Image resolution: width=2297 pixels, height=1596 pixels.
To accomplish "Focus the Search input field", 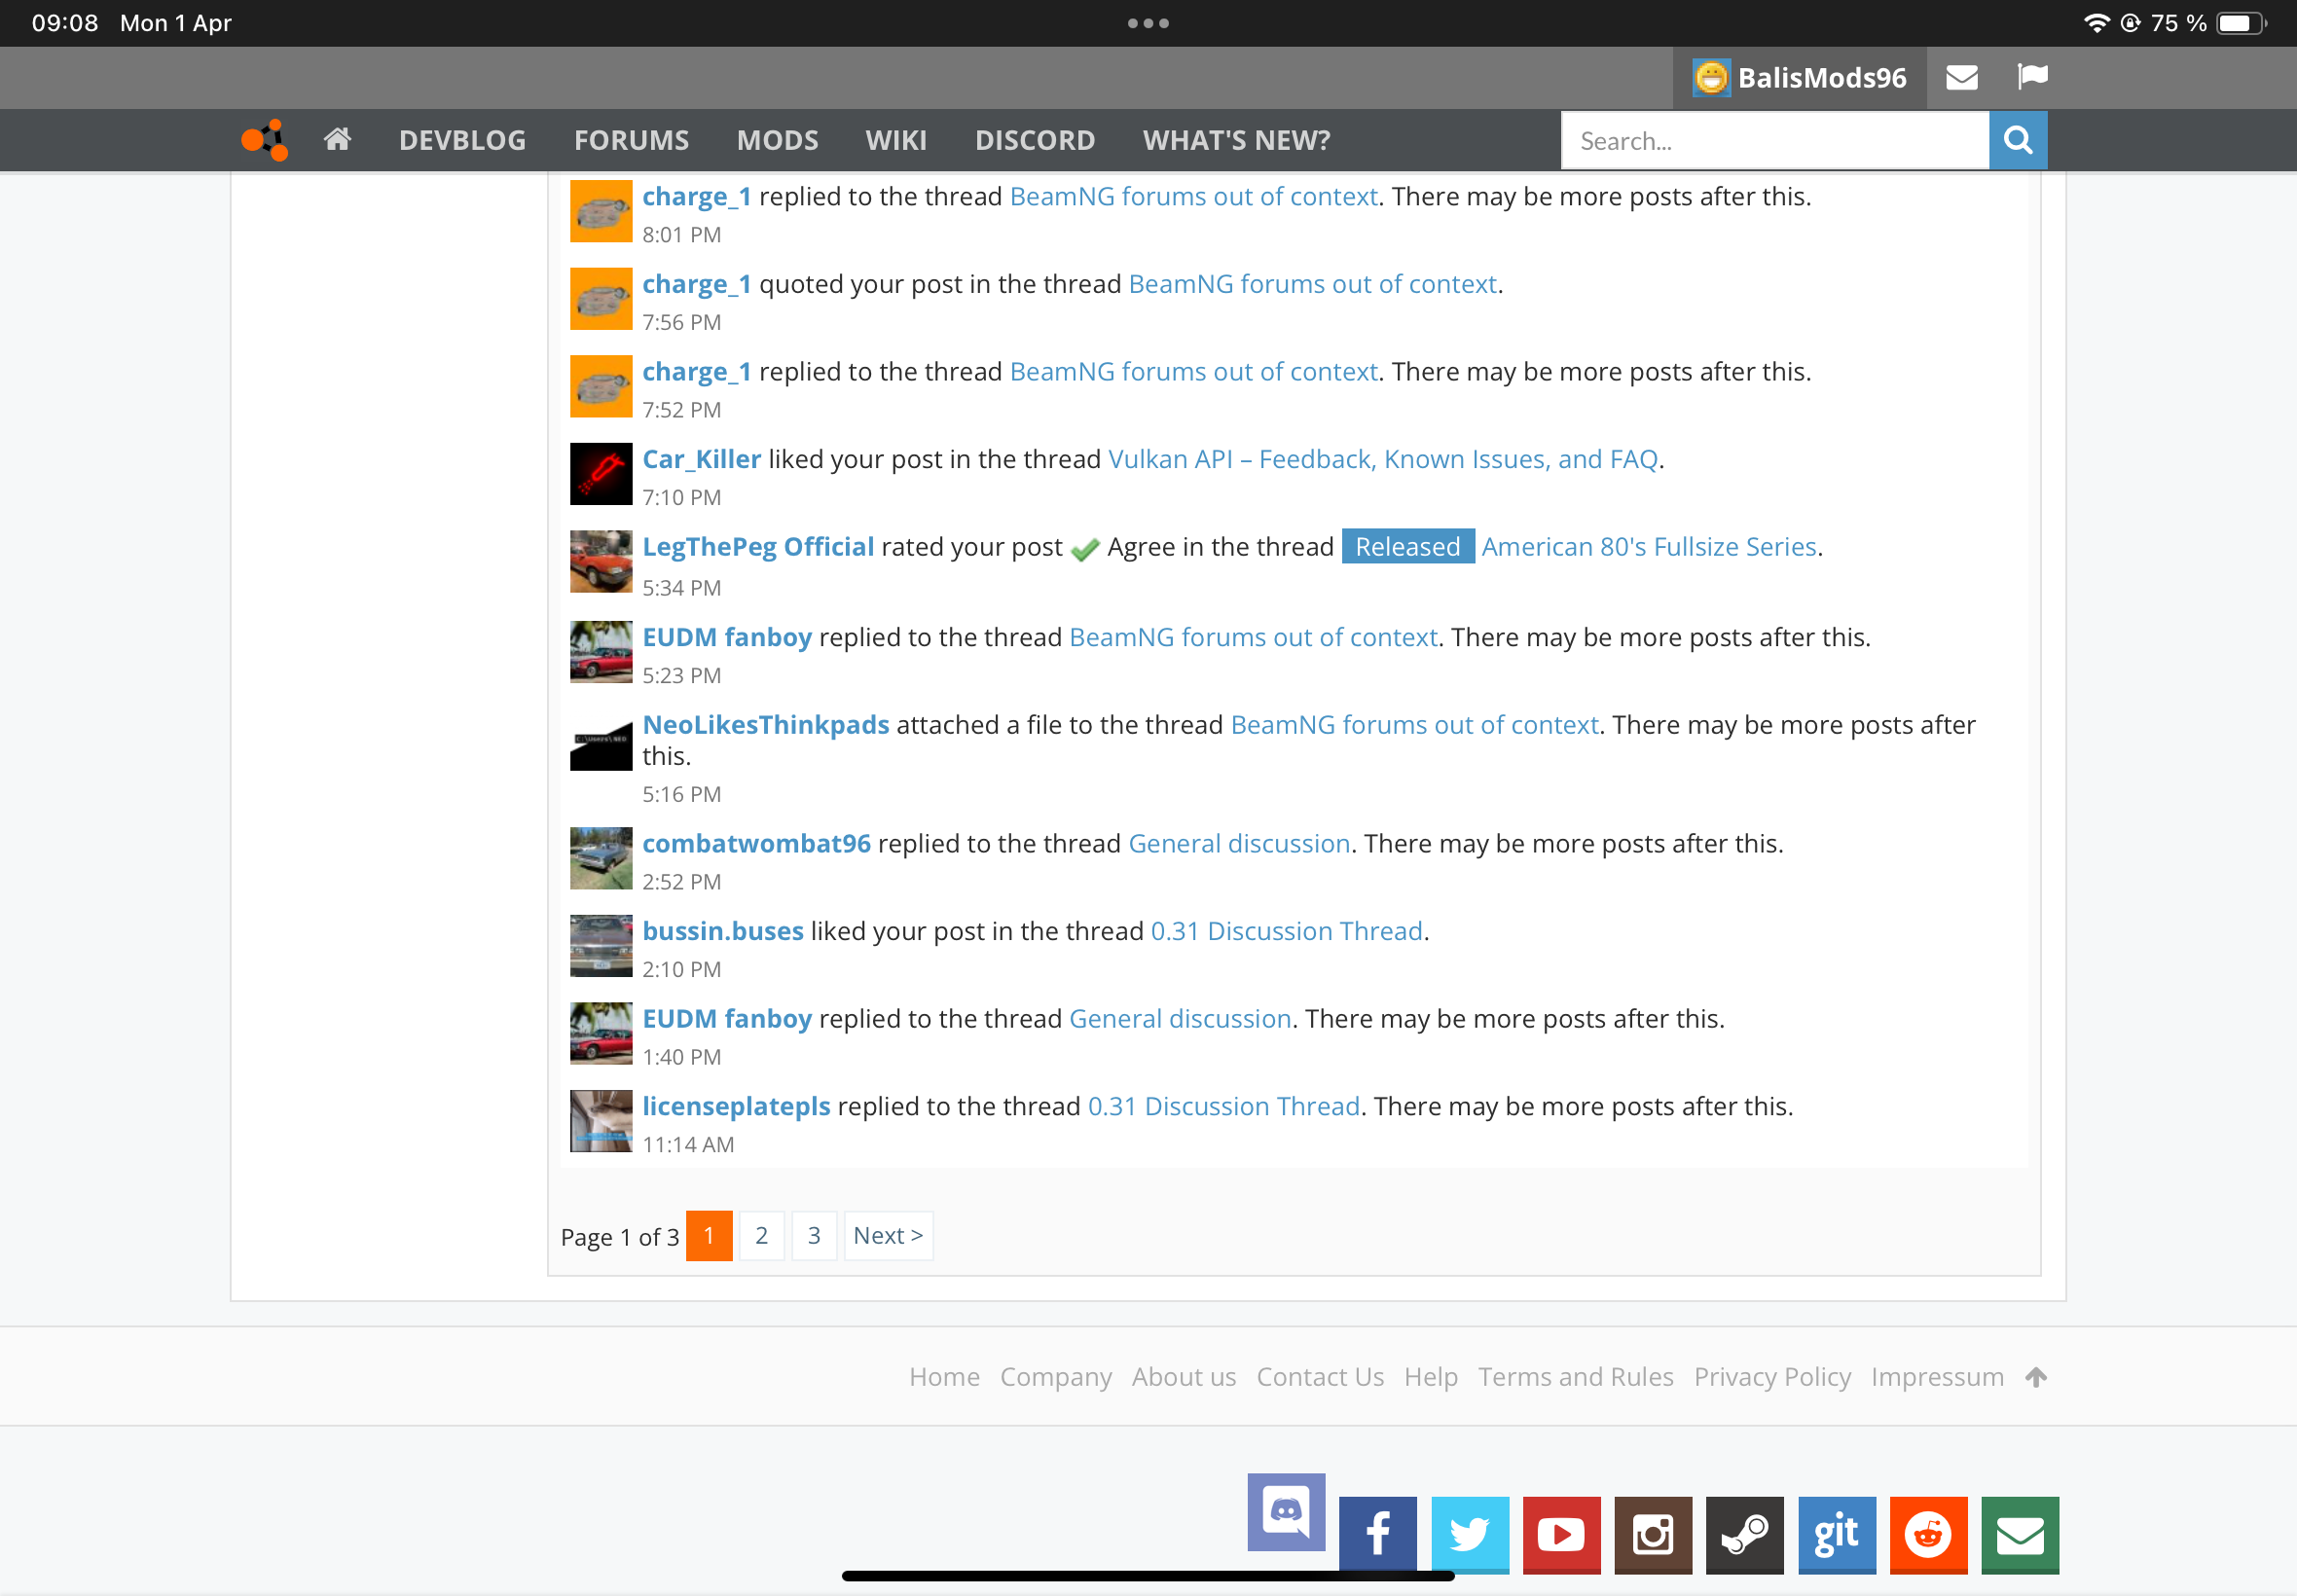I will point(1775,140).
